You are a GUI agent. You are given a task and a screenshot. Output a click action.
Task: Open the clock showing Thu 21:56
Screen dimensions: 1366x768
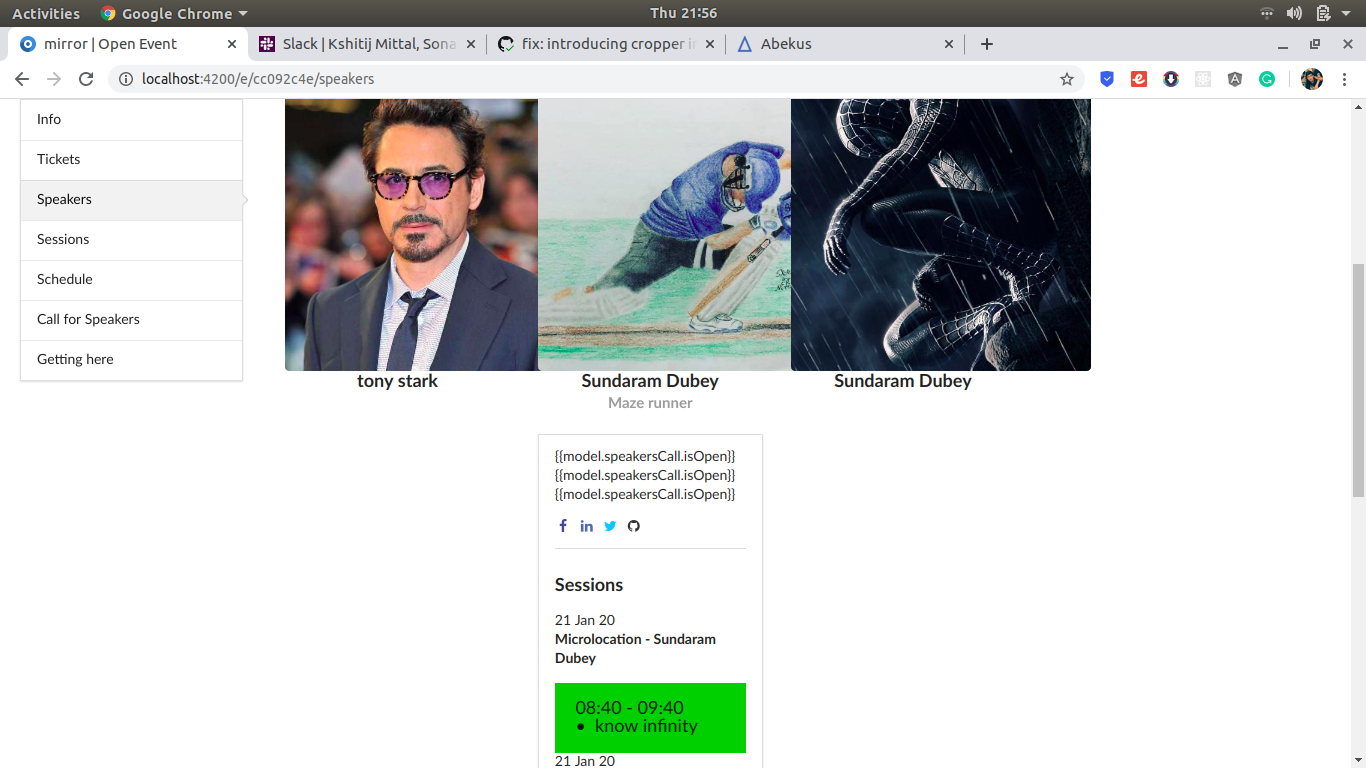(683, 13)
